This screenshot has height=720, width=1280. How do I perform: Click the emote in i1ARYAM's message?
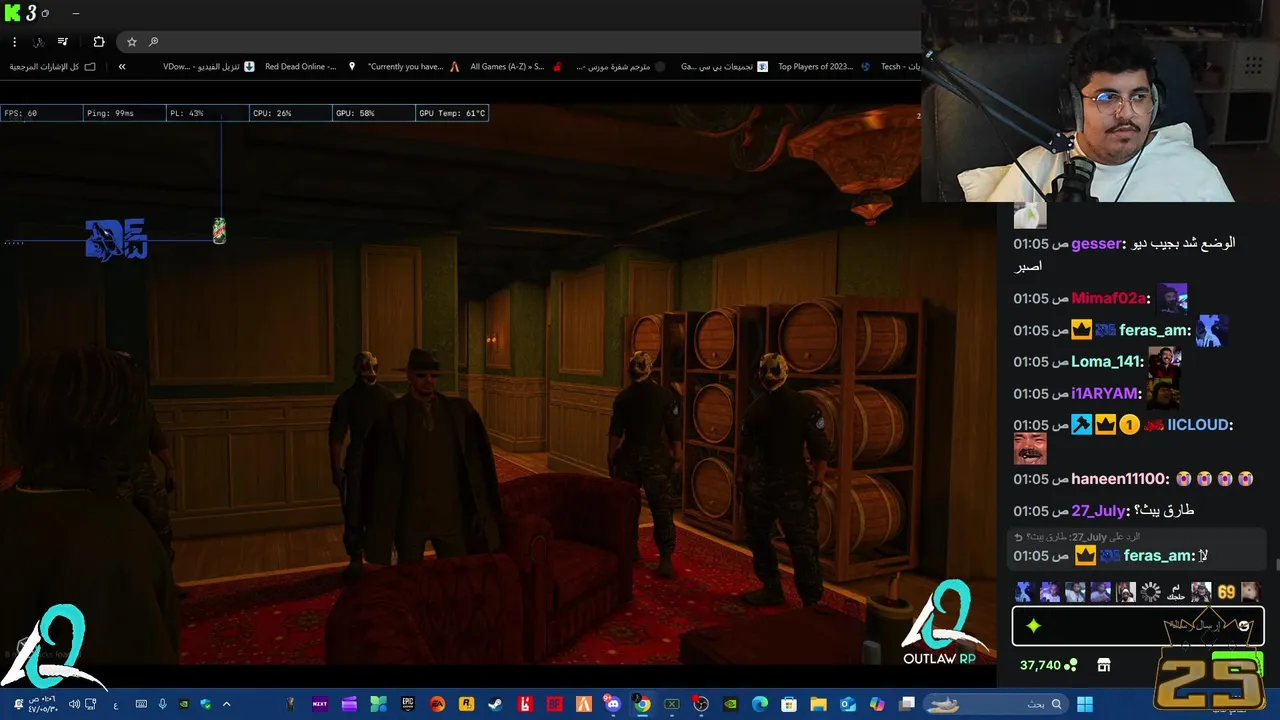pos(1163,394)
